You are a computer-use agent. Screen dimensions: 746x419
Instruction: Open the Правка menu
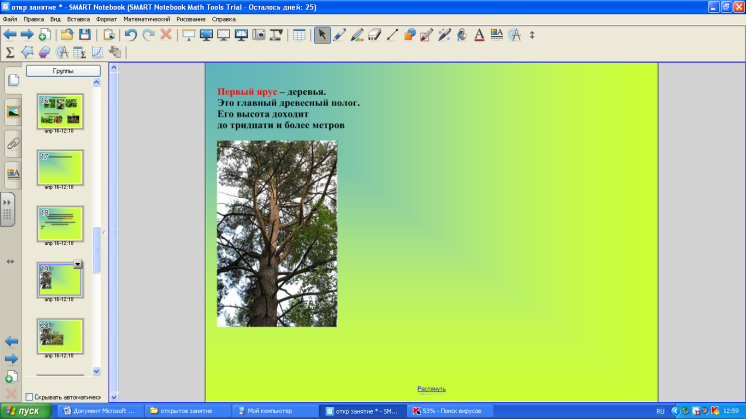tap(34, 19)
